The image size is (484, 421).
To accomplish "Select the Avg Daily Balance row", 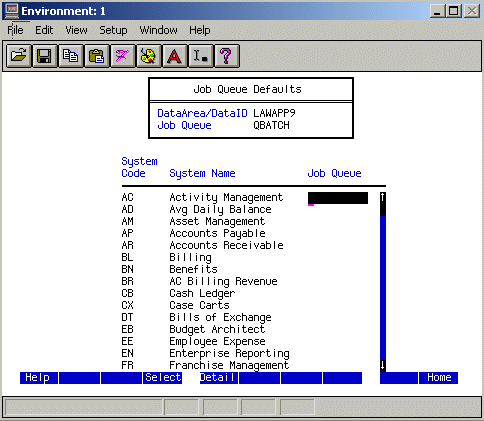I will click(x=220, y=209).
